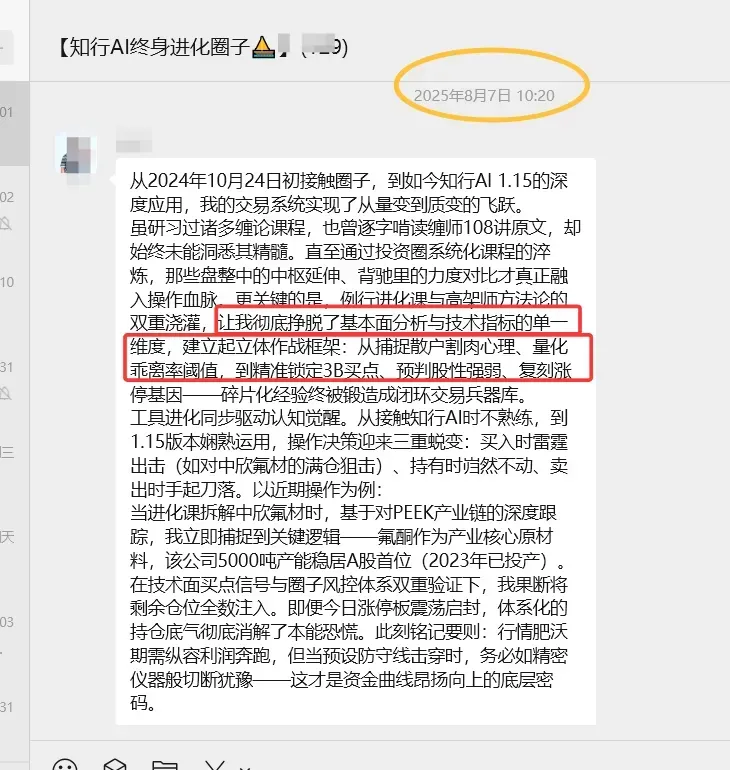
Task: Open the highlighted chat with time ending 01
Action: (15, 124)
